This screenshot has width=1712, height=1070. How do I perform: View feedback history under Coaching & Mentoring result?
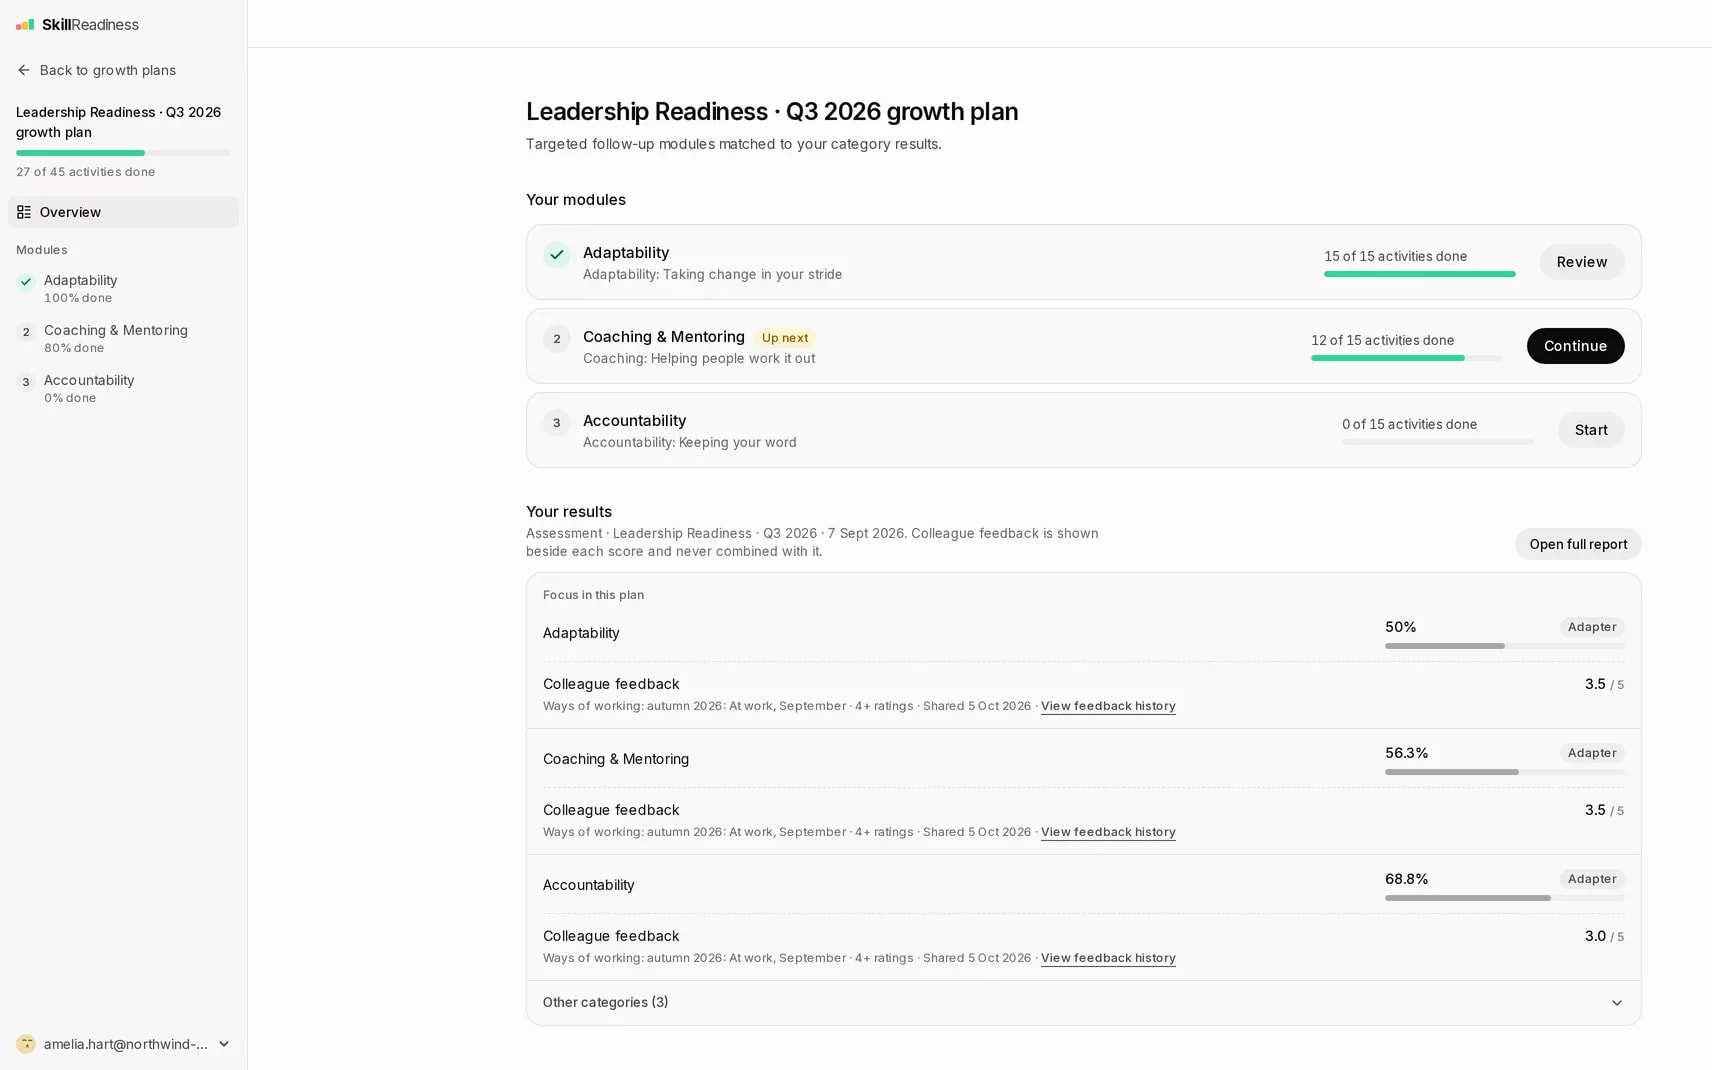(x=1108, y=832)
